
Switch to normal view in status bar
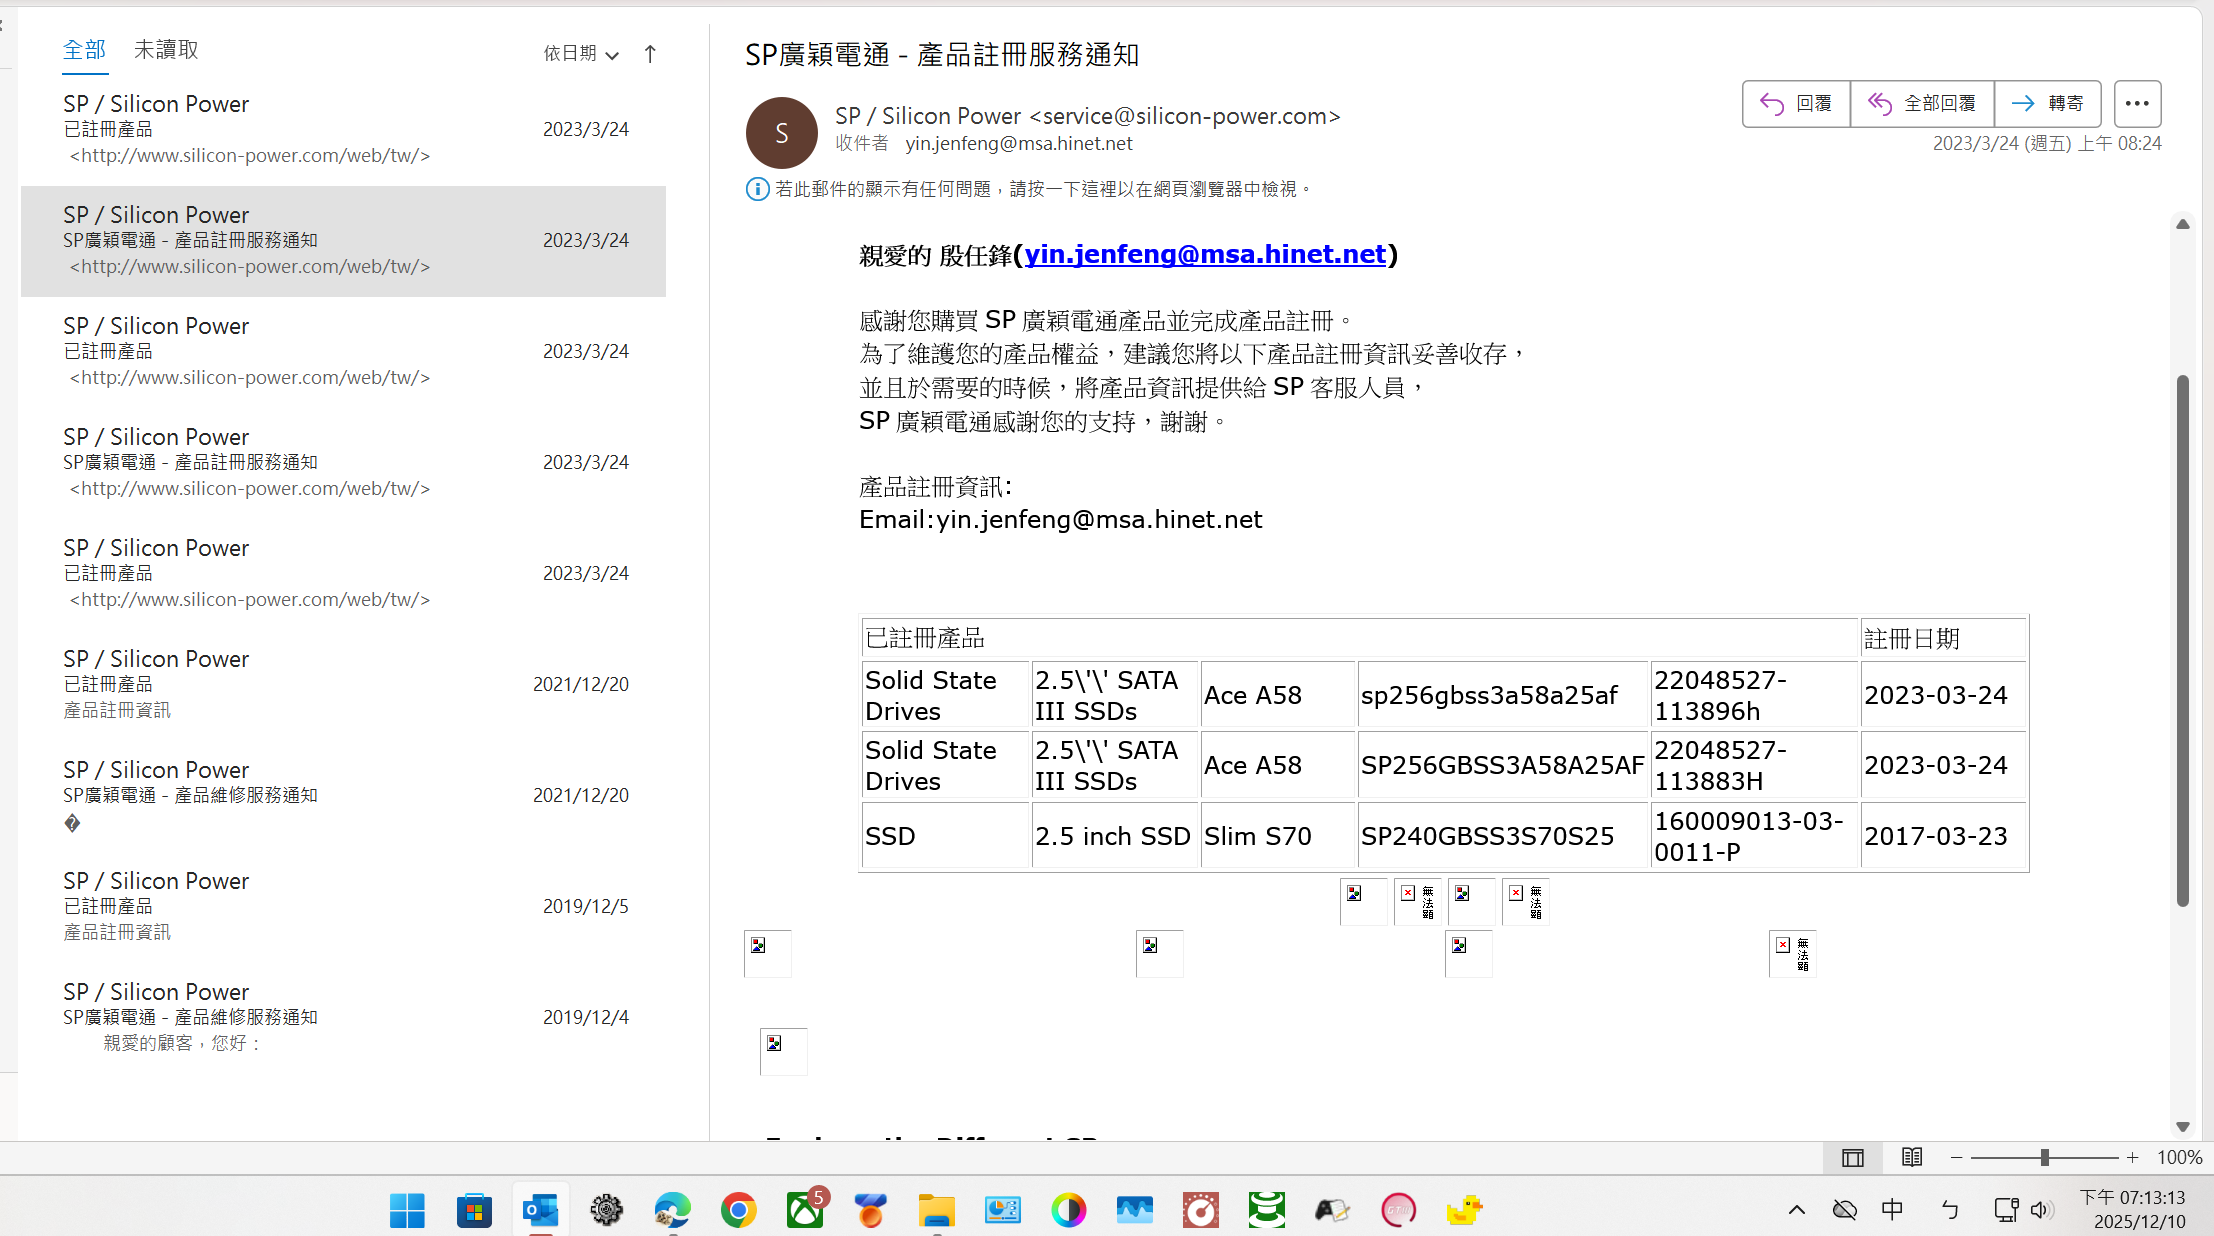click(x=1852, y=1157)
